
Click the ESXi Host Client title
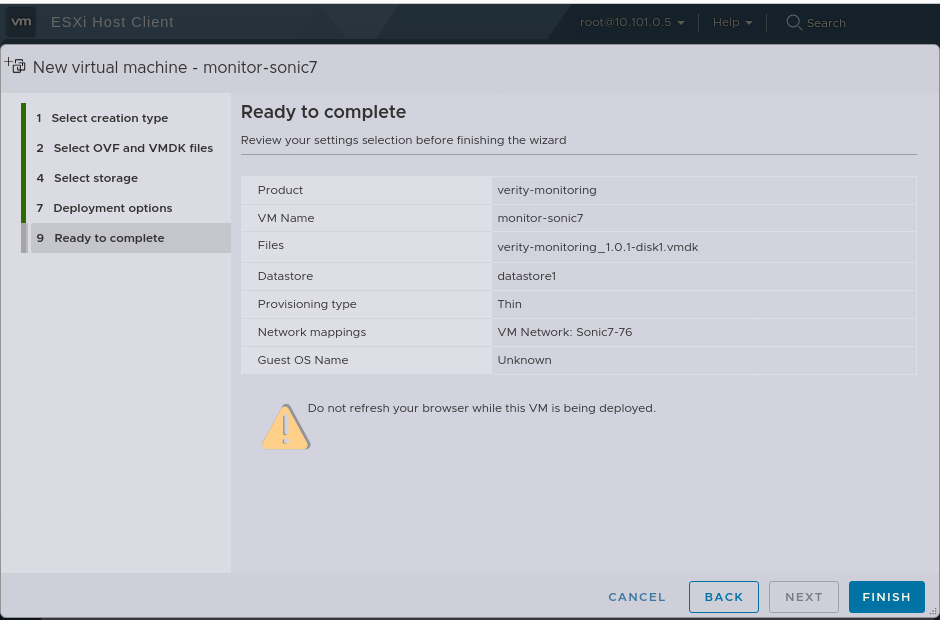pyautogui.click(x=112, y=22)
